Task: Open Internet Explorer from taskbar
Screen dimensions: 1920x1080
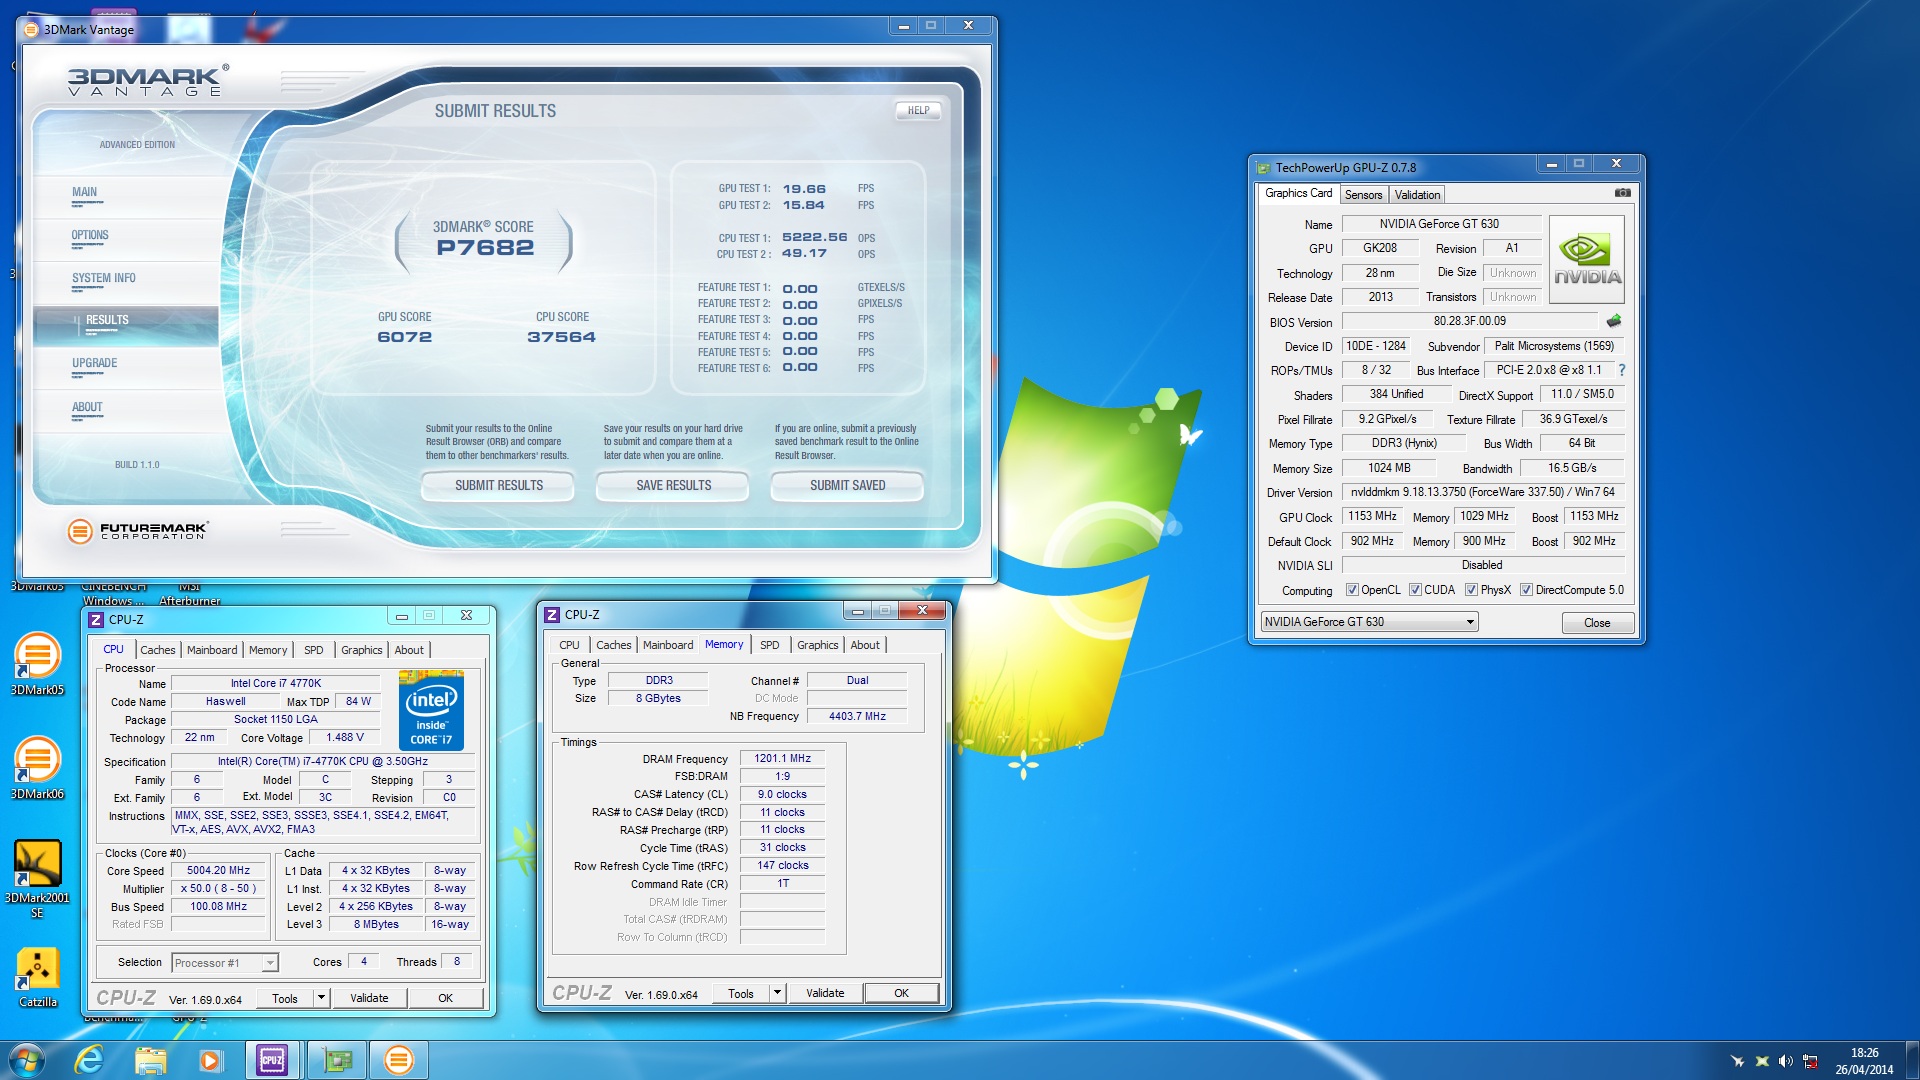Action: [89, 1060]
